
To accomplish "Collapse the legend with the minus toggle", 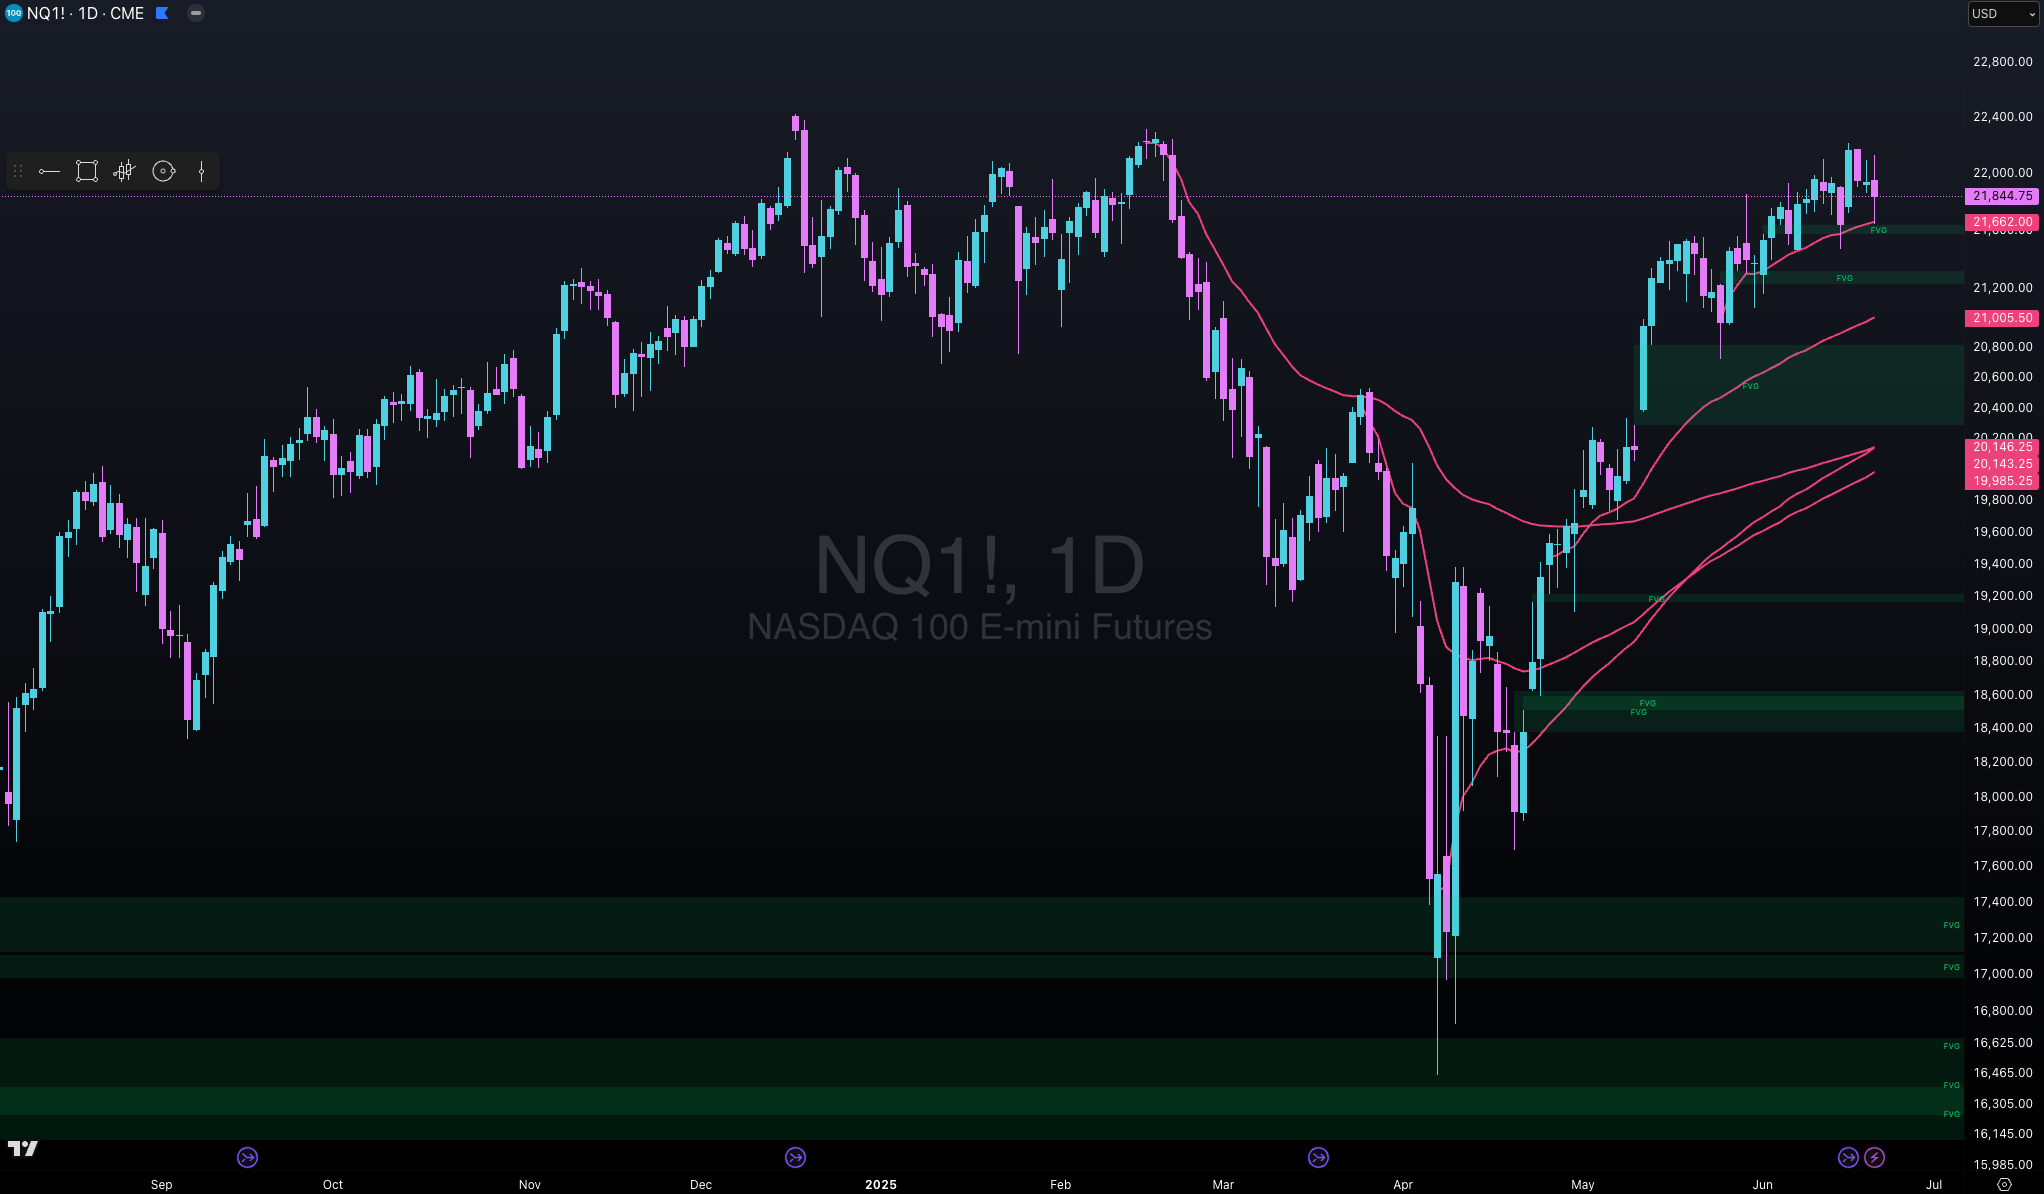I will point(196,13).
